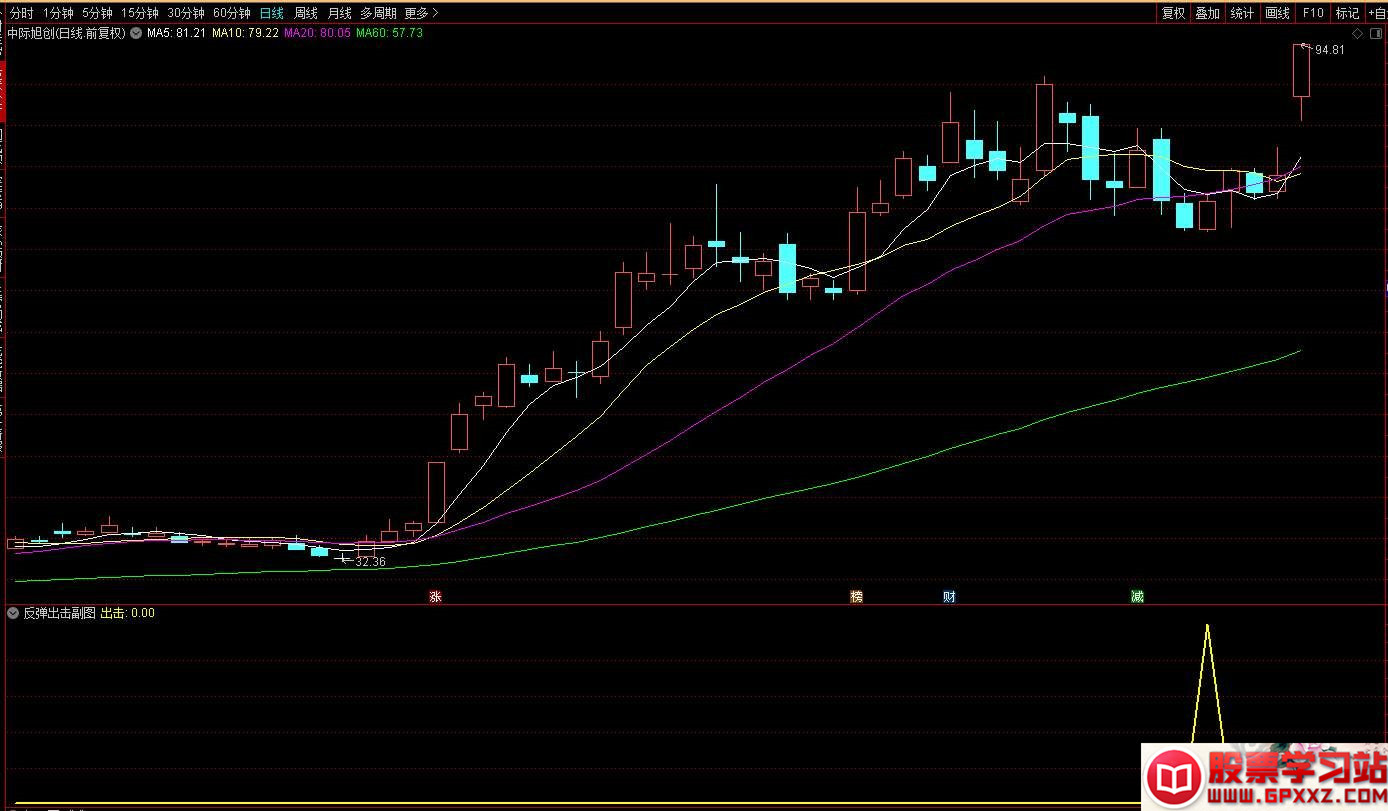Click the 叠加 overlay button

pyautogui.click(x=1207, y=13)
